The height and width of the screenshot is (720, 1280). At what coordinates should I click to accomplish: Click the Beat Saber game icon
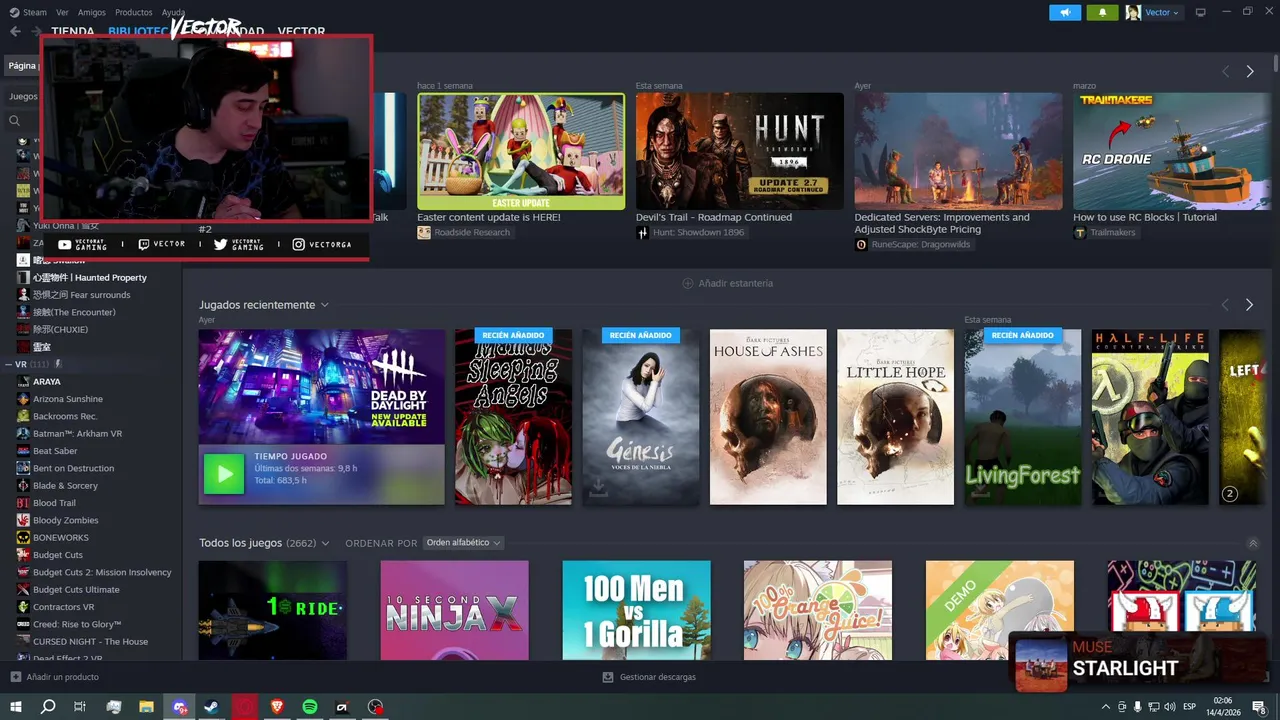click(23, 451)
